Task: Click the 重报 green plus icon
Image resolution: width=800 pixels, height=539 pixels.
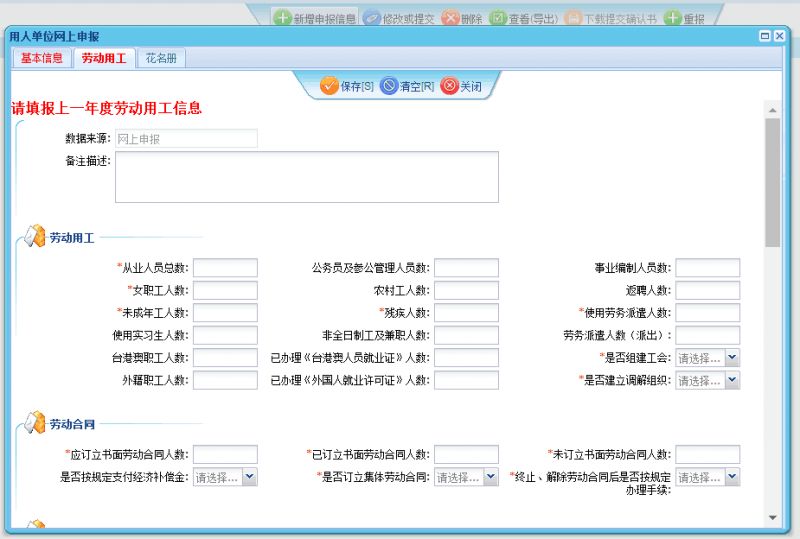Action: click(673, 18)
